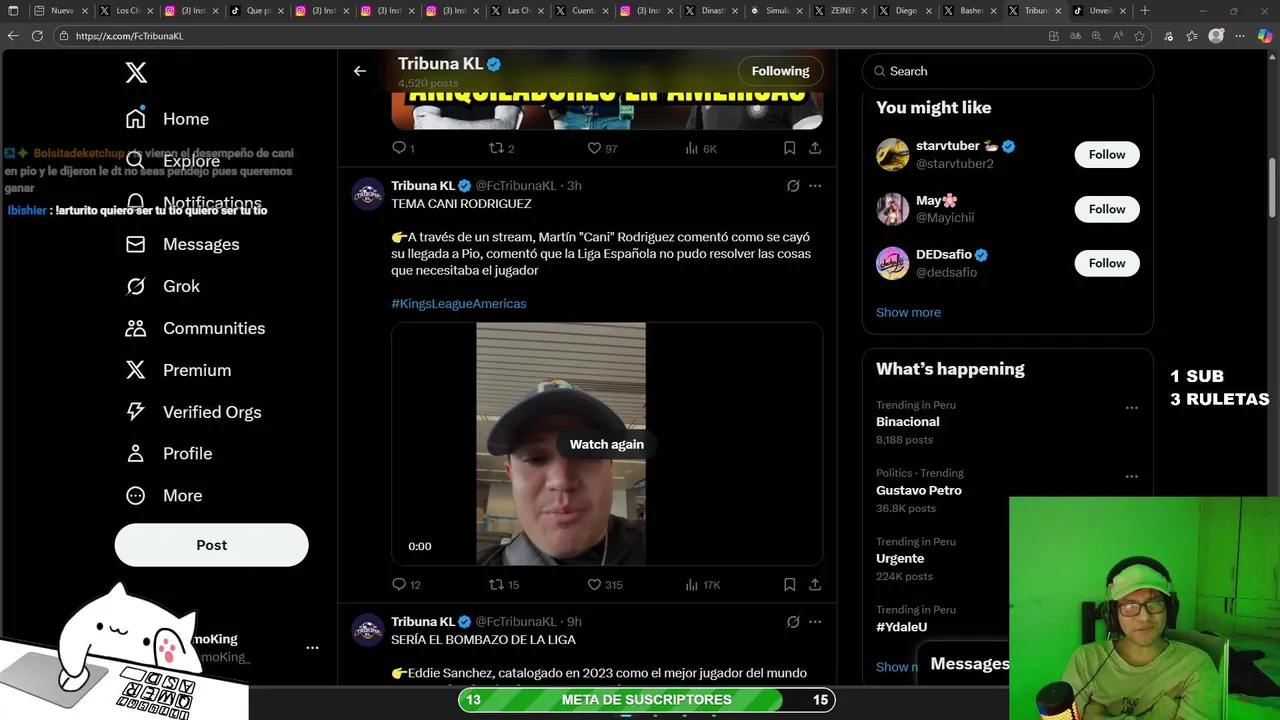Follow DEDsafio
The height and width of the screenshot is (720, 1280).
coord(1107,263)
